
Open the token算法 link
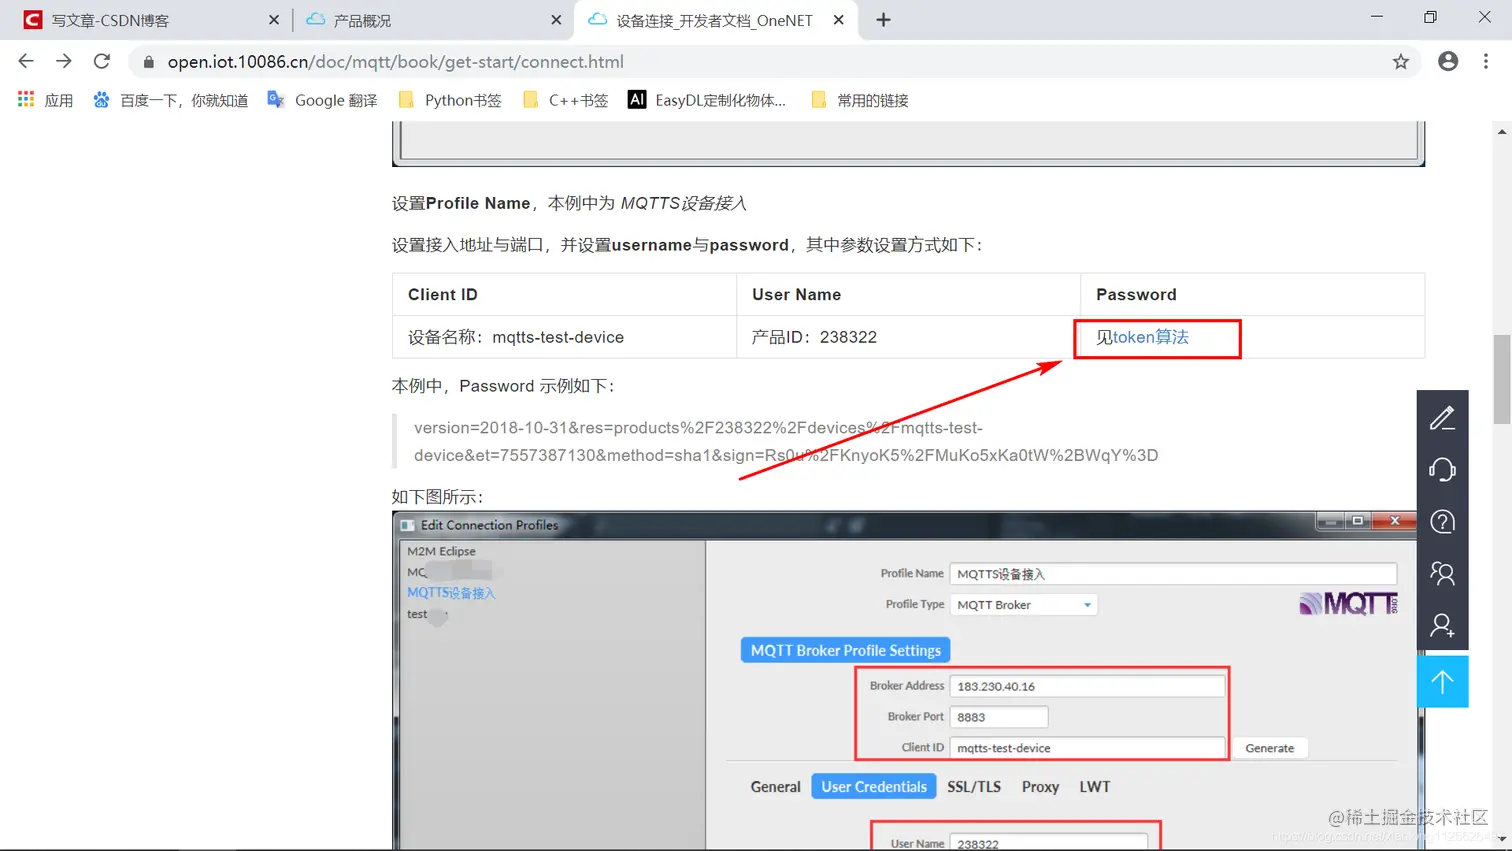coord(1150,337)
